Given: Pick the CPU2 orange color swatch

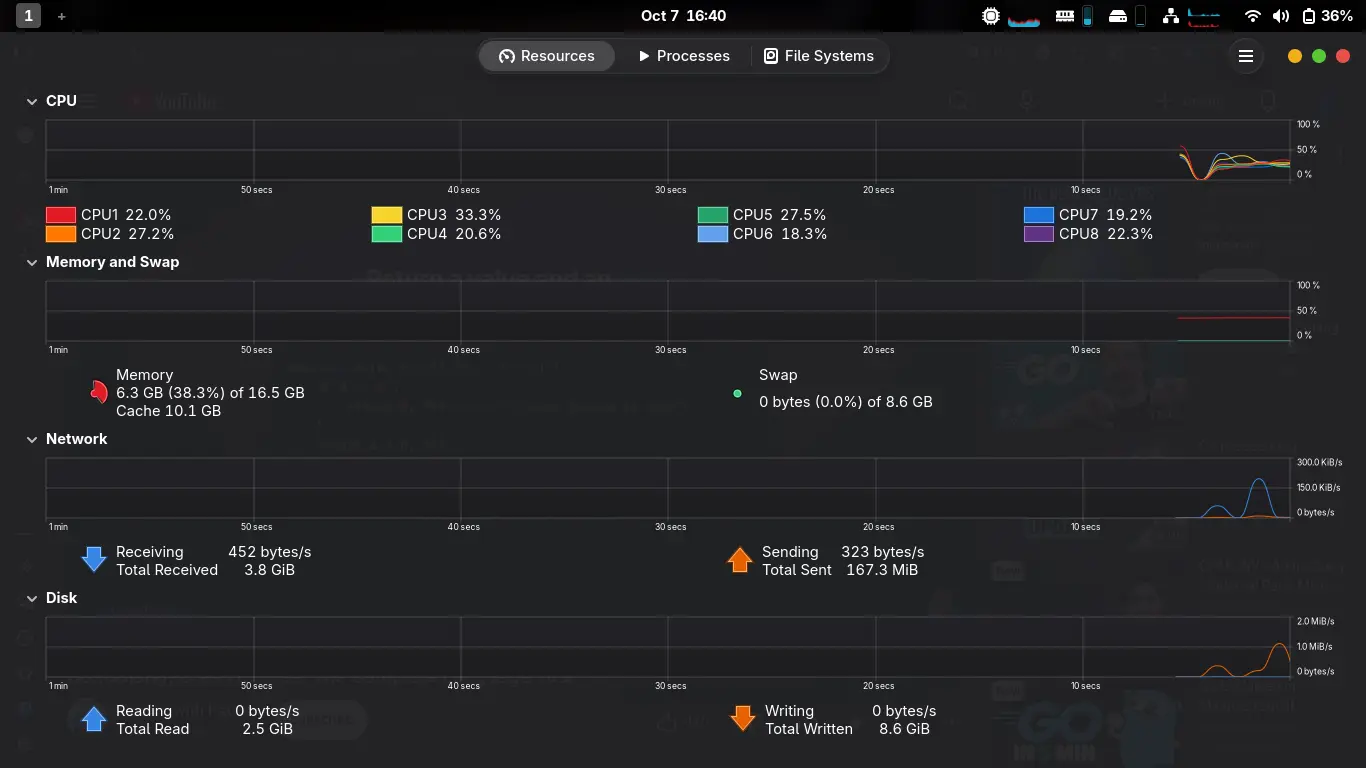Looking at the screenshot, I should (x=61, y=234).
